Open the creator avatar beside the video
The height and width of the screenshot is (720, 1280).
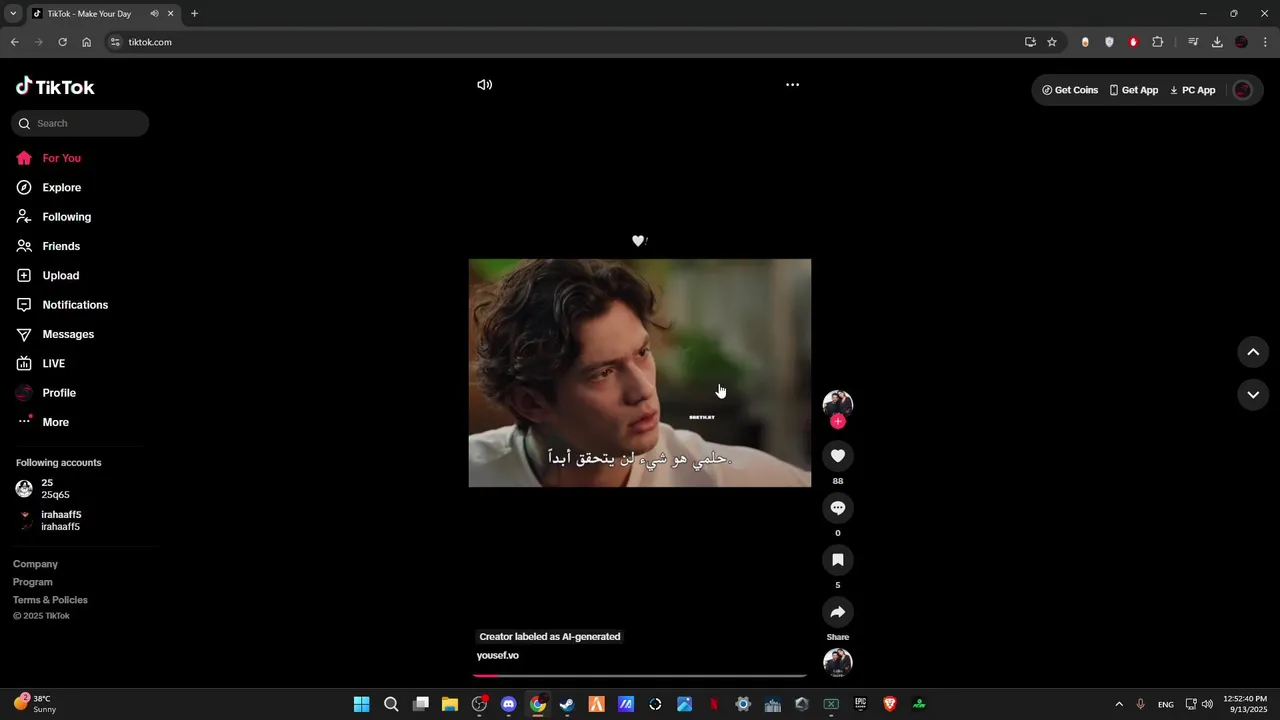[838, 404]
